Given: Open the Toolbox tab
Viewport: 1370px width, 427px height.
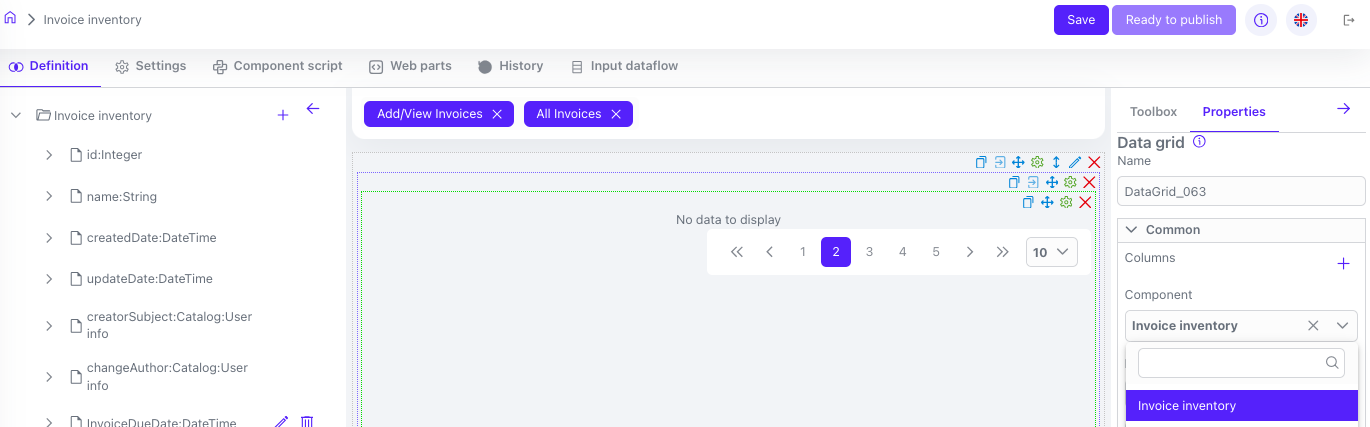Looking at the screenshot, I should tap(1153, 112).
